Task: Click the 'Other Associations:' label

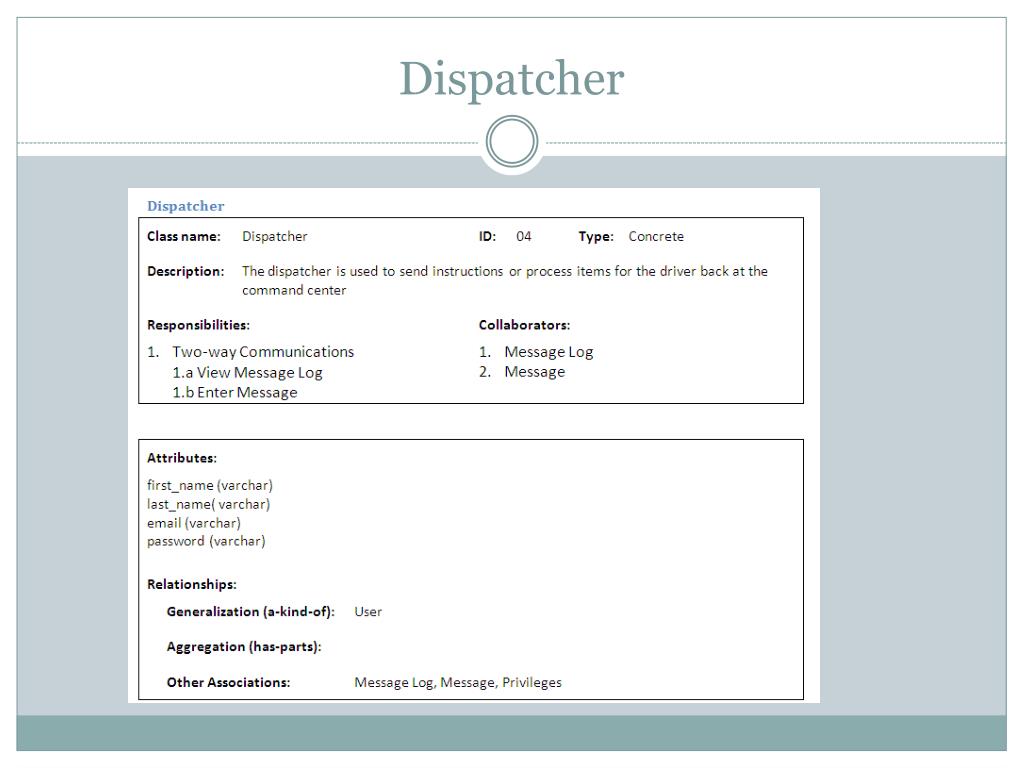Action: [228, 682]
